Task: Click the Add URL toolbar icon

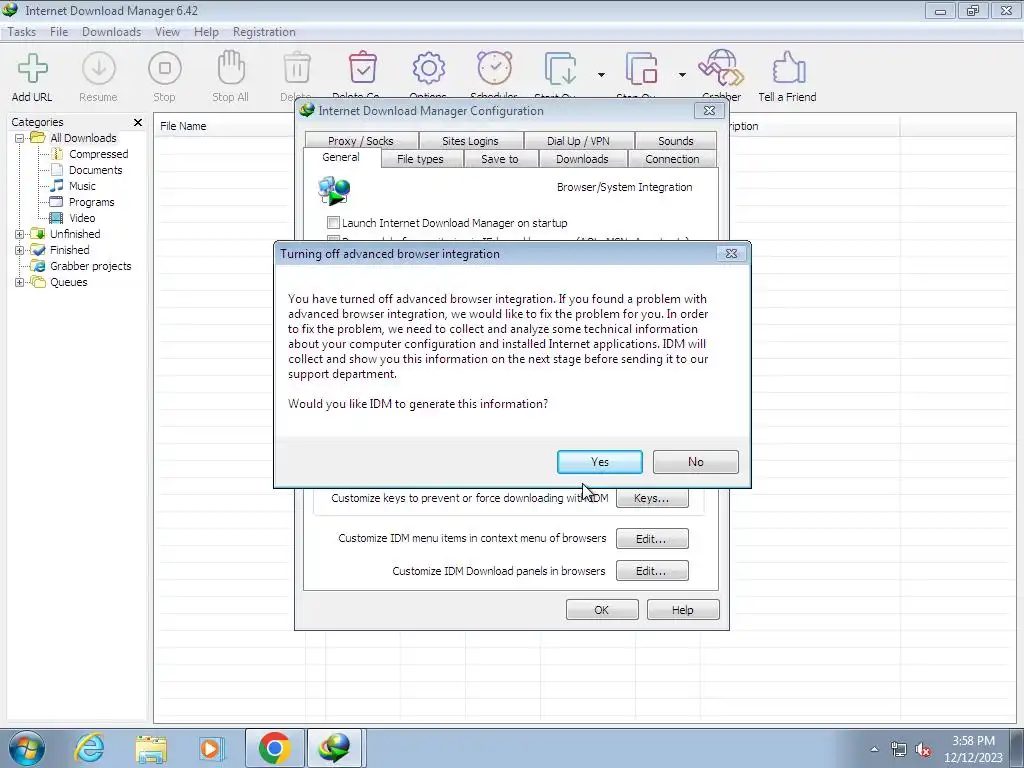Action: click(32, 69)
